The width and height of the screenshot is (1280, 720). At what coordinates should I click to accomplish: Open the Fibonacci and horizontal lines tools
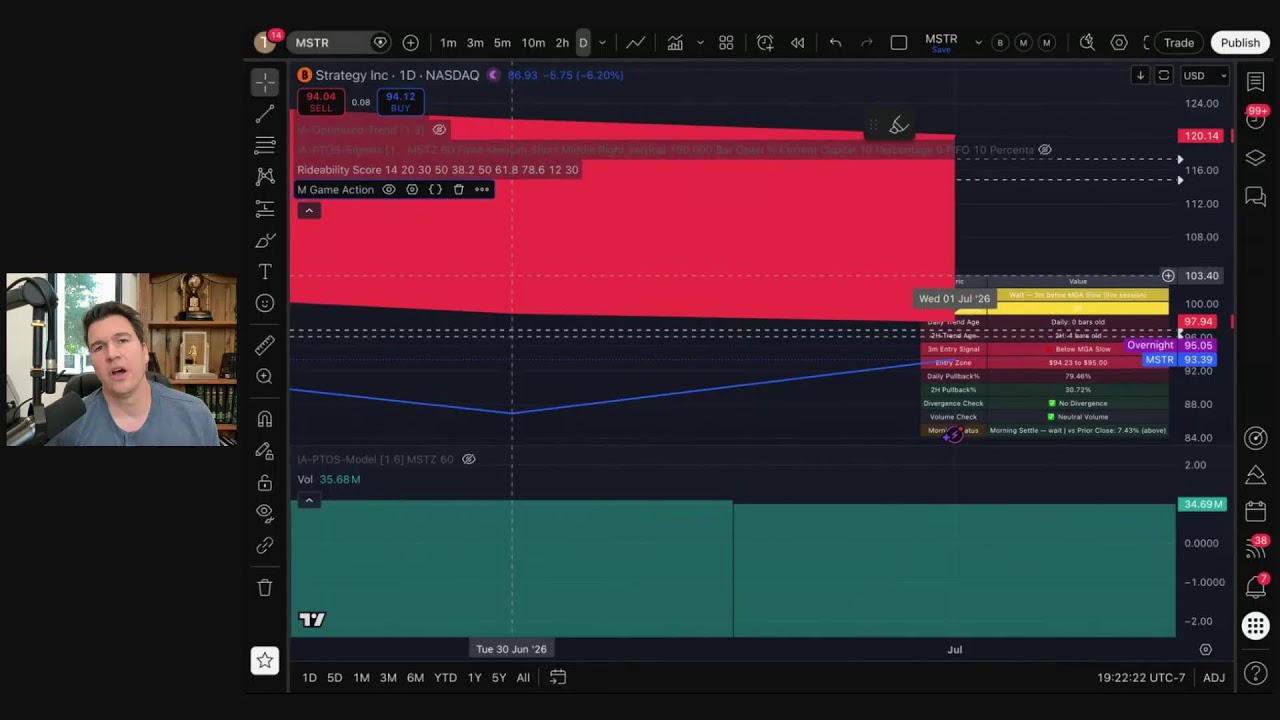pyautogui.click(x=265, y=145)
